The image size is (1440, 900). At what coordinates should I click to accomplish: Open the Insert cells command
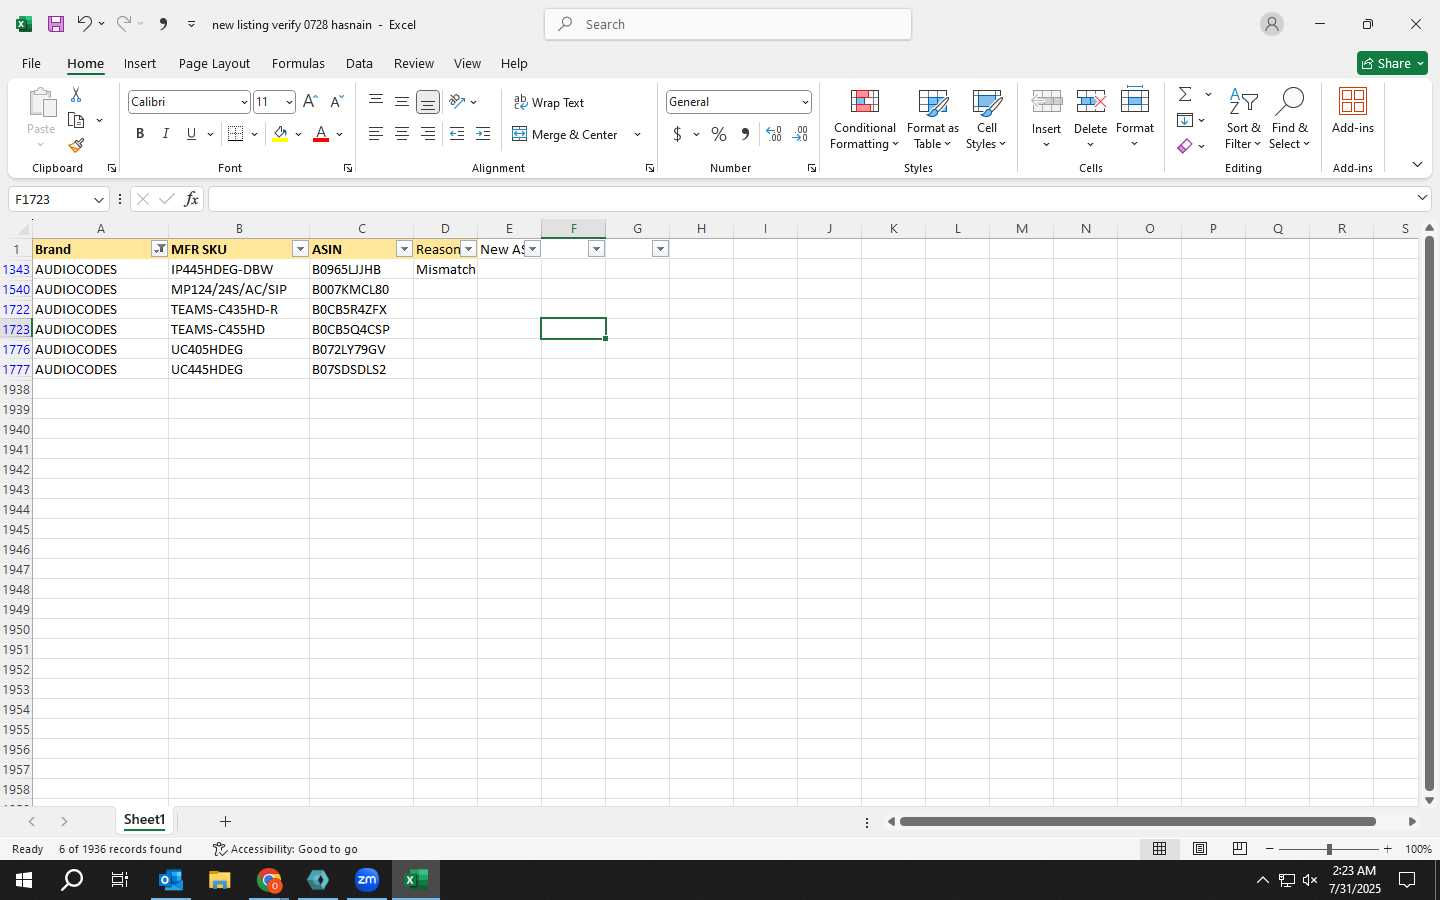coord(1046,118)
